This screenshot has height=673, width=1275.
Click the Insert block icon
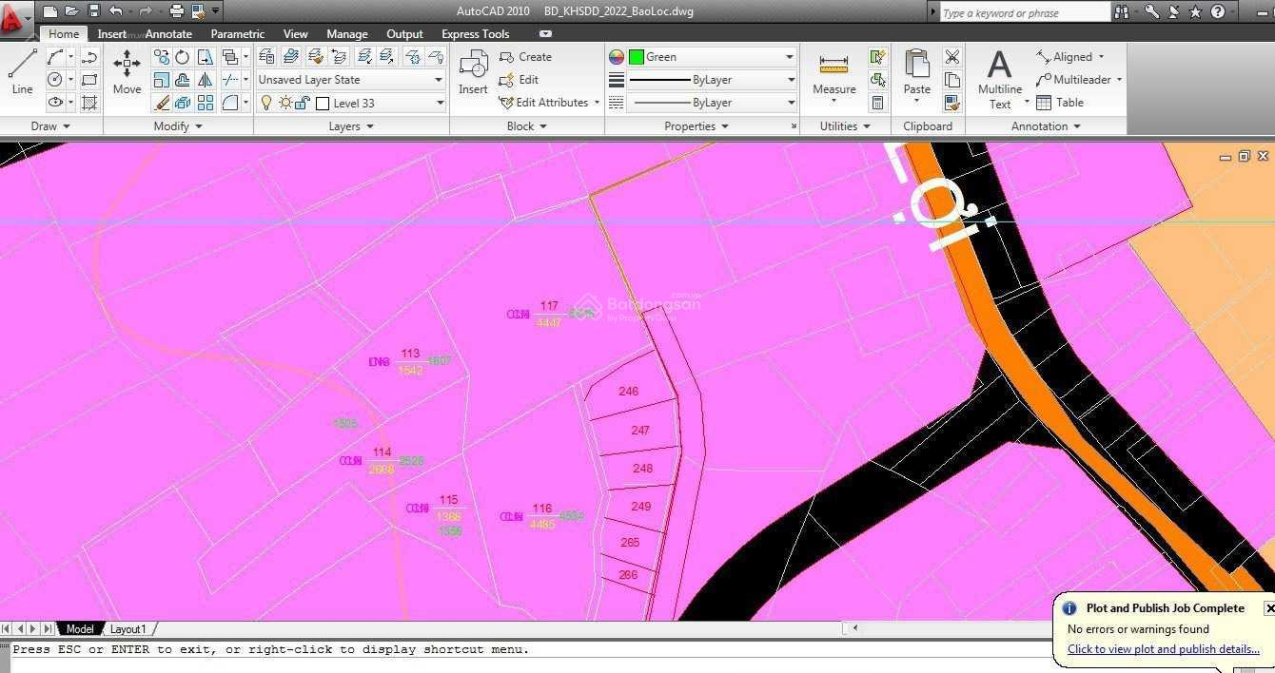click(x=473, y=73)
